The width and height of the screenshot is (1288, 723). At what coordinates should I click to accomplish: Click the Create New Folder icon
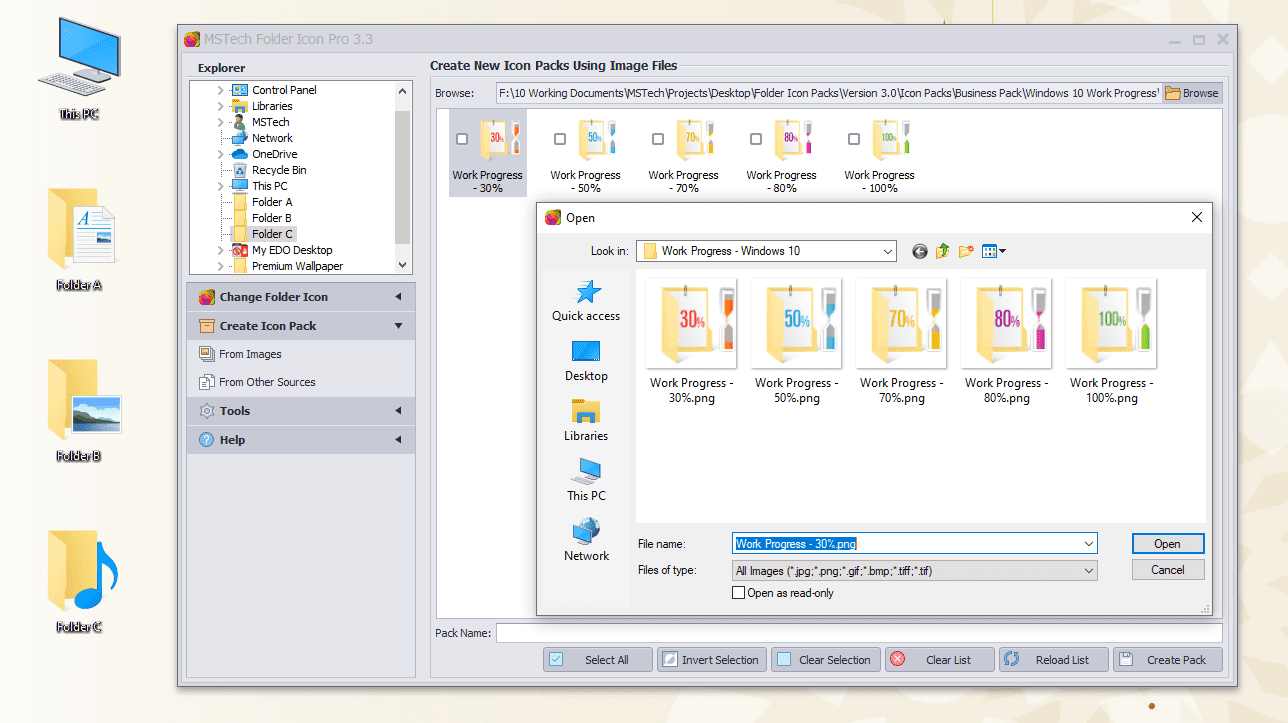click(x=966, y=251)
